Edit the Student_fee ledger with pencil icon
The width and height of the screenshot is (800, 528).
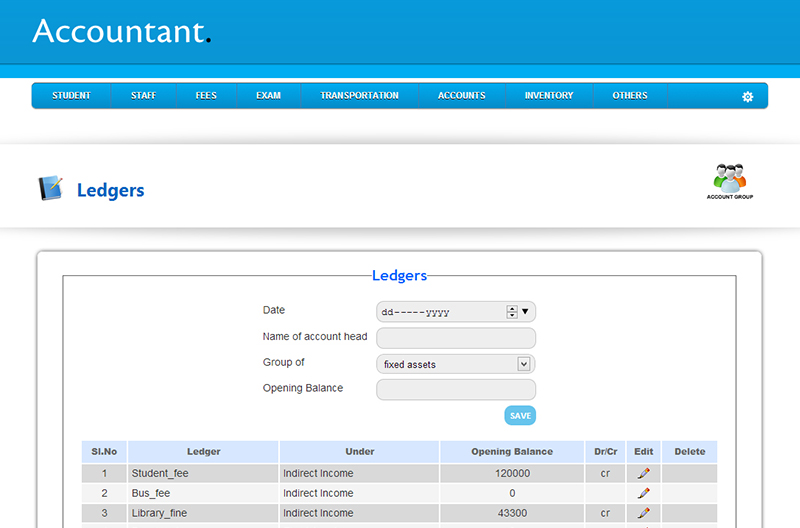644,473
